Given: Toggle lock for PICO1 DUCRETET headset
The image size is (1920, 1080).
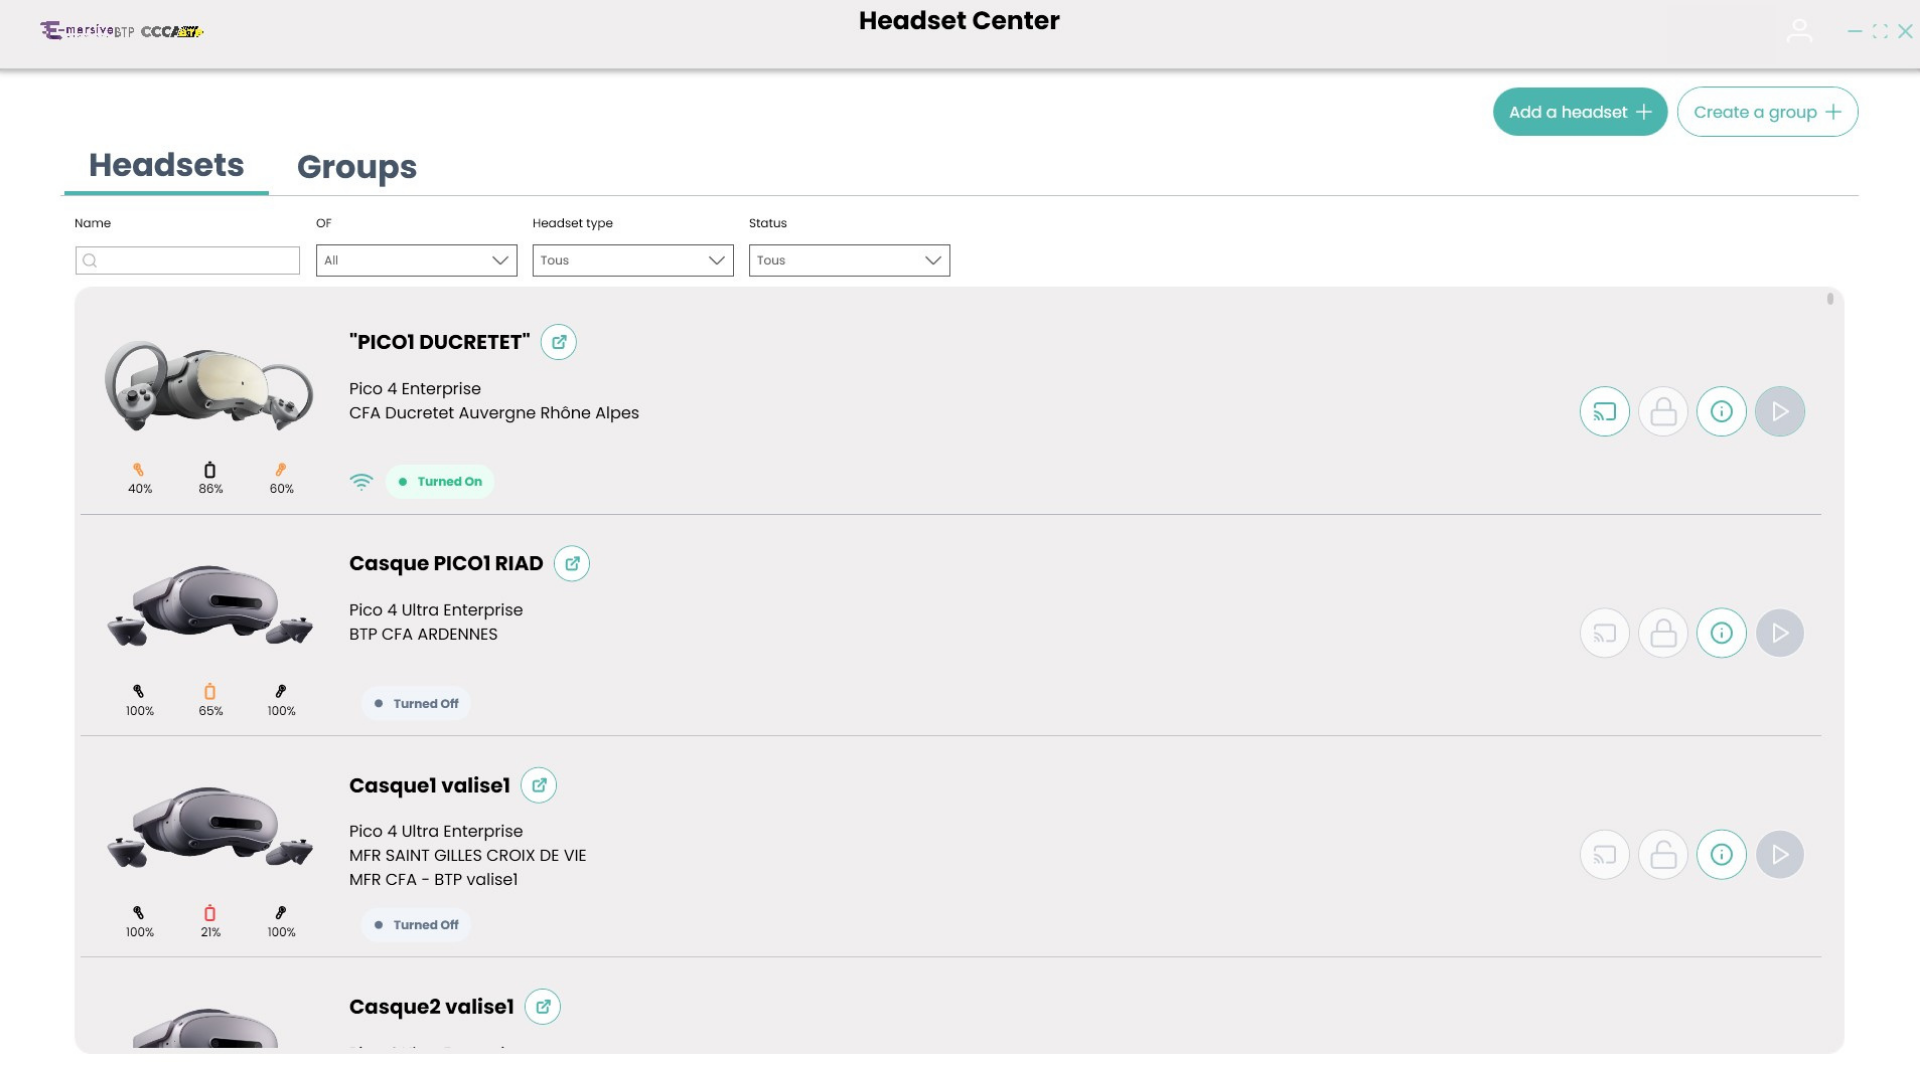Looking at the screenshot, I should 1663,411.
